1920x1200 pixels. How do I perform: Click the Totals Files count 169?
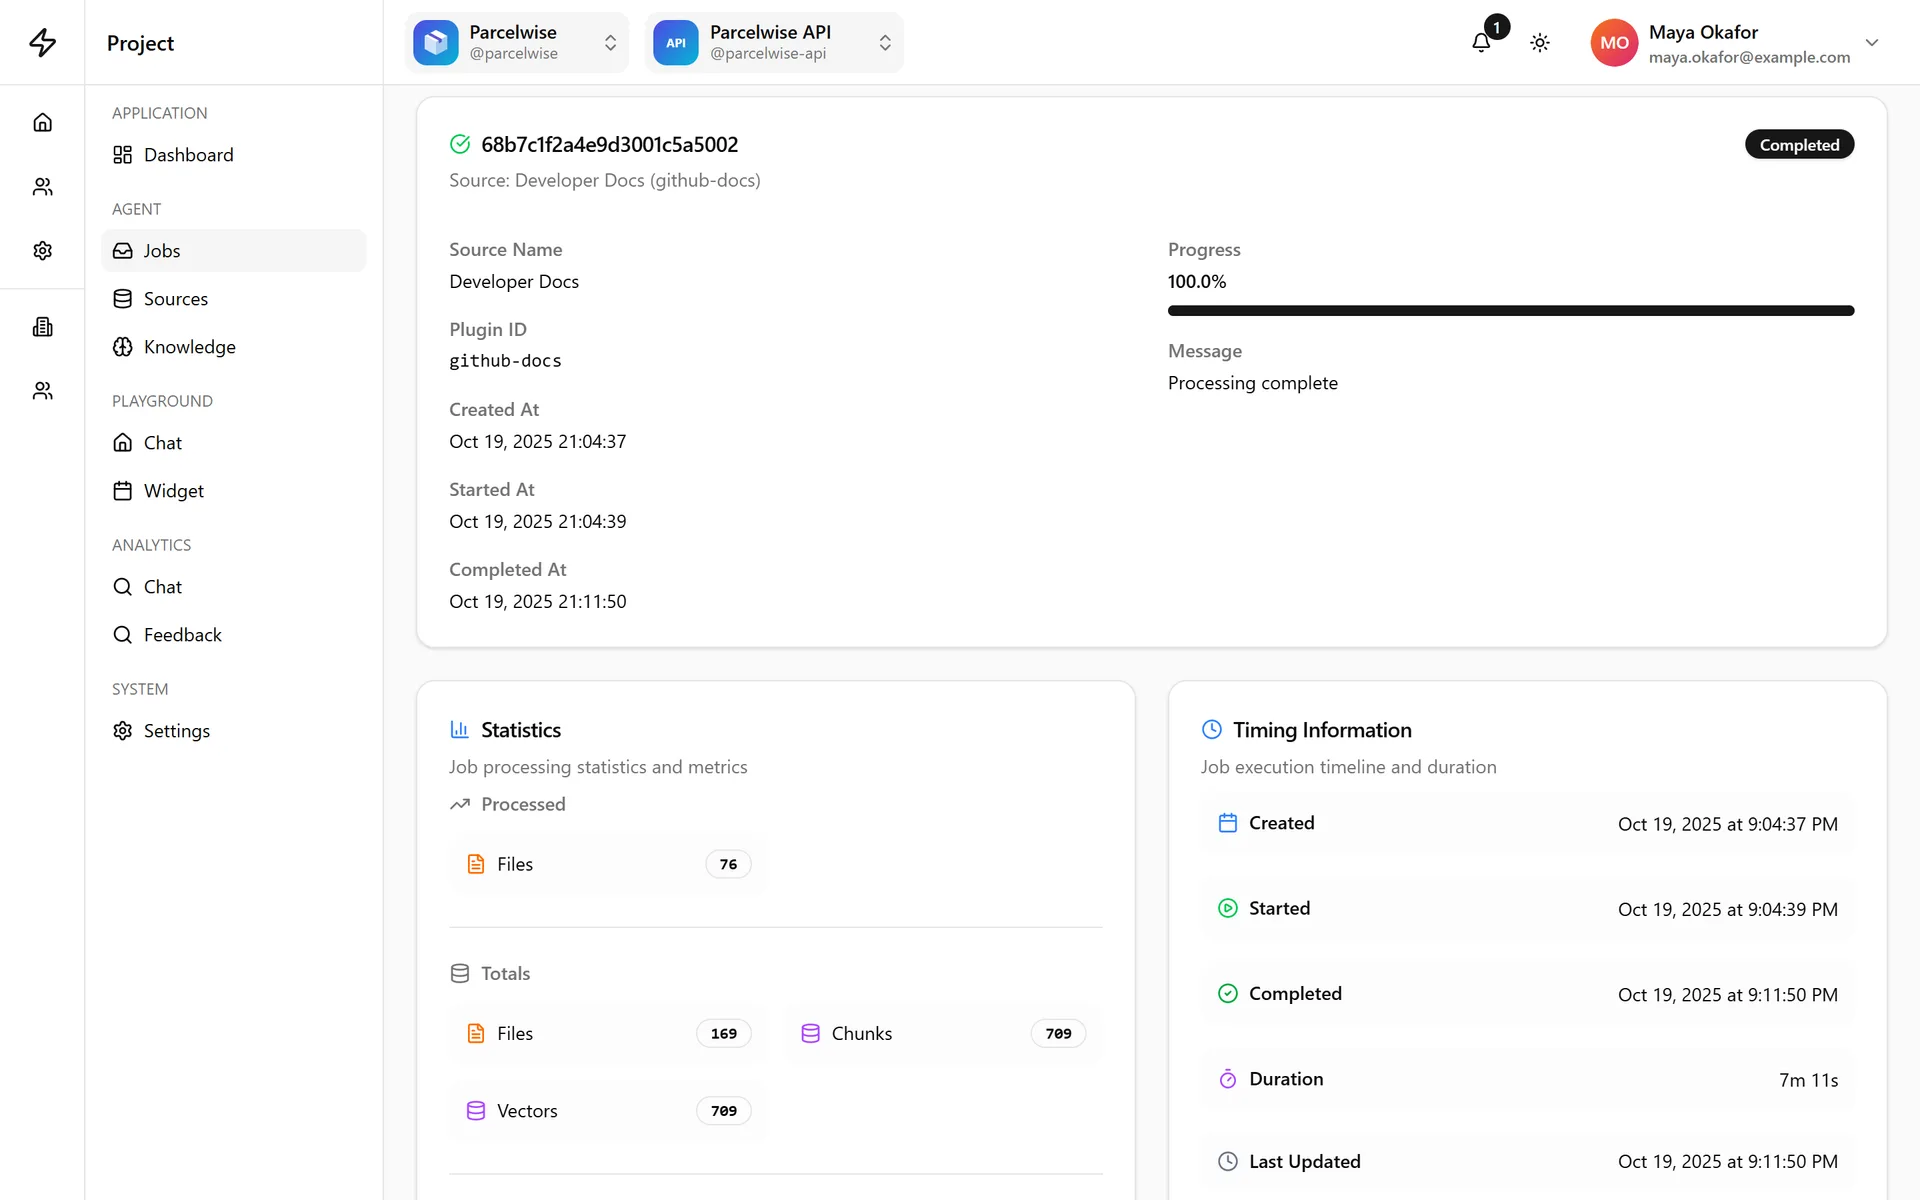(724, 1034)
